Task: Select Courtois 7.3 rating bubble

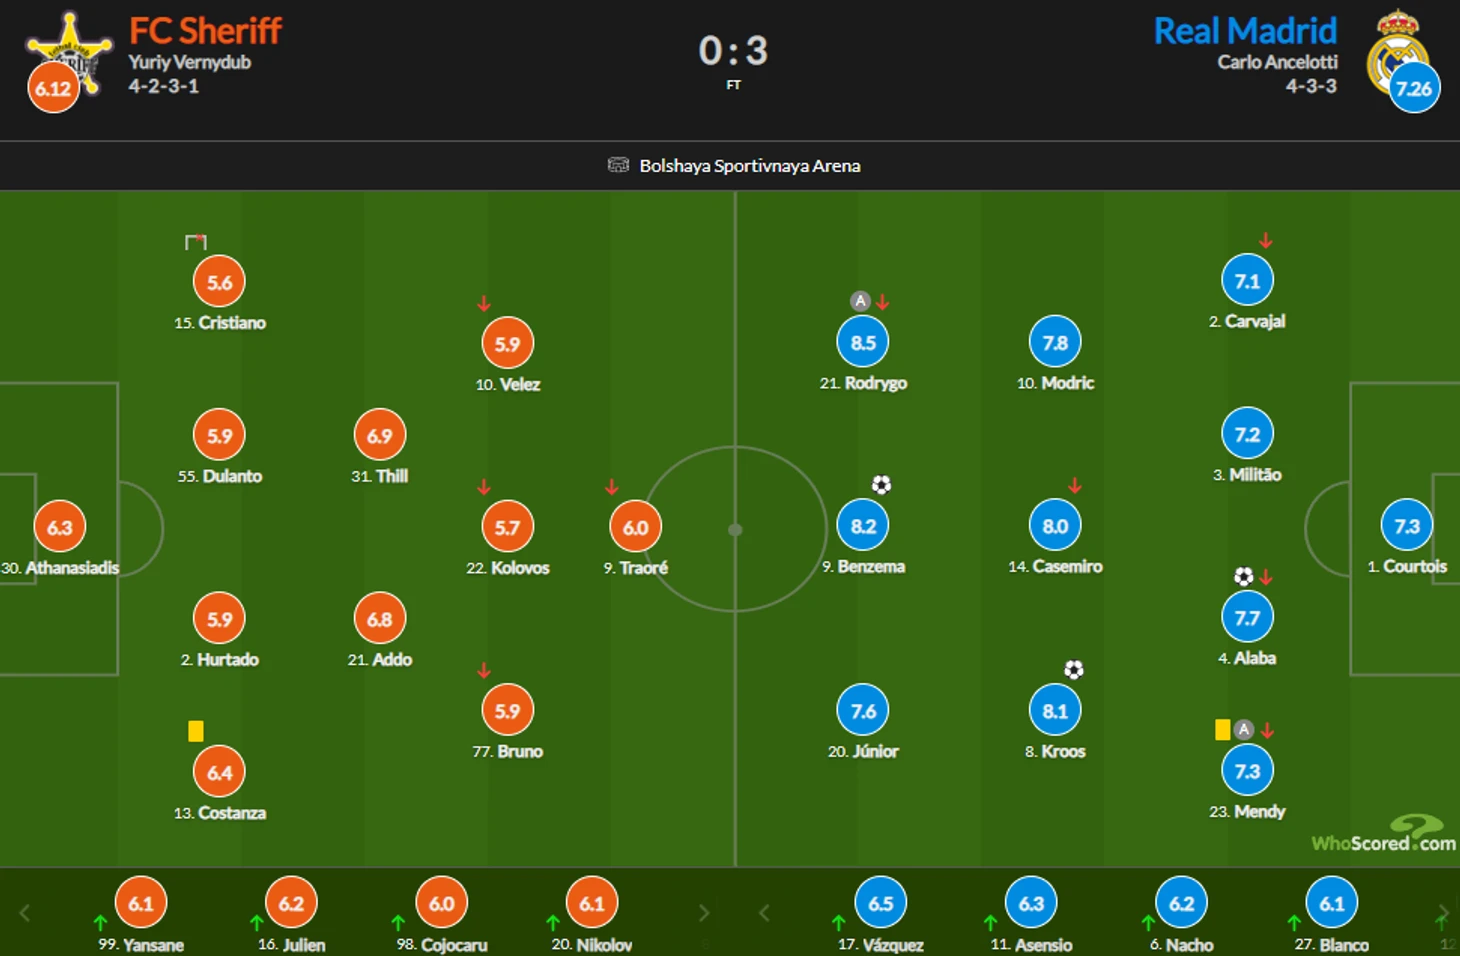Action: pyautogui.click(x=1406, y=526)
